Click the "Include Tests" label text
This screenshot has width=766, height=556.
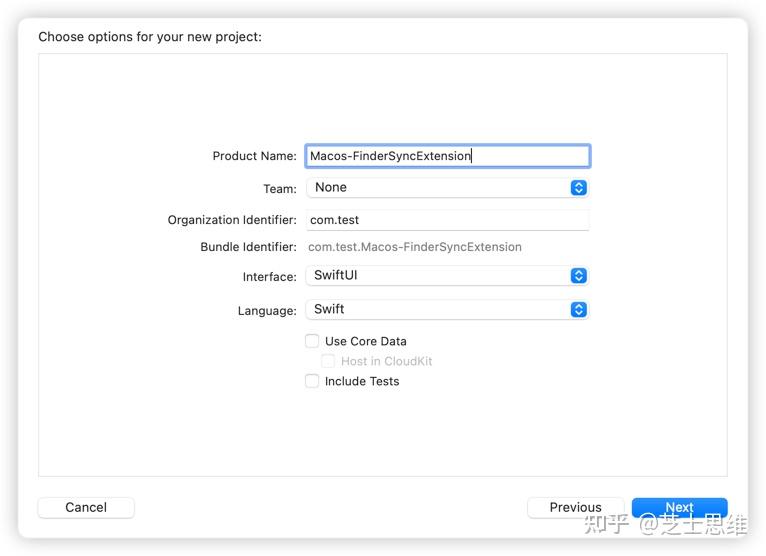pos(362,381)
